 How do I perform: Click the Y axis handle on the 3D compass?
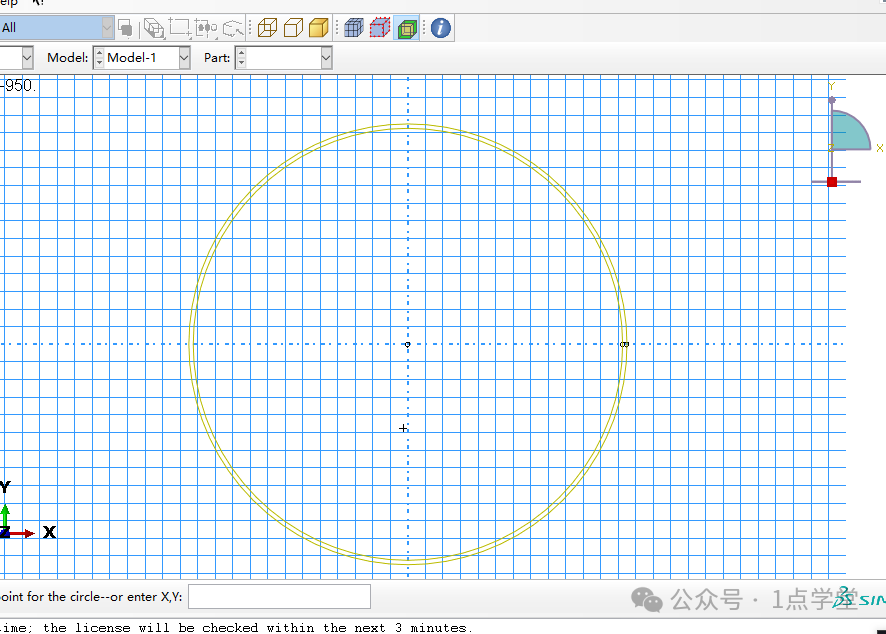(x=832, y=100)
